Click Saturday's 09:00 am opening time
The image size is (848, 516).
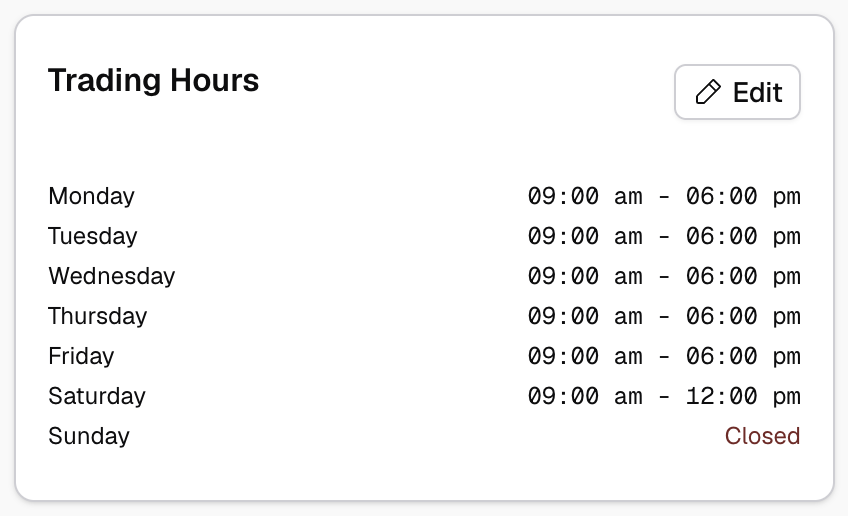[585, 396]
